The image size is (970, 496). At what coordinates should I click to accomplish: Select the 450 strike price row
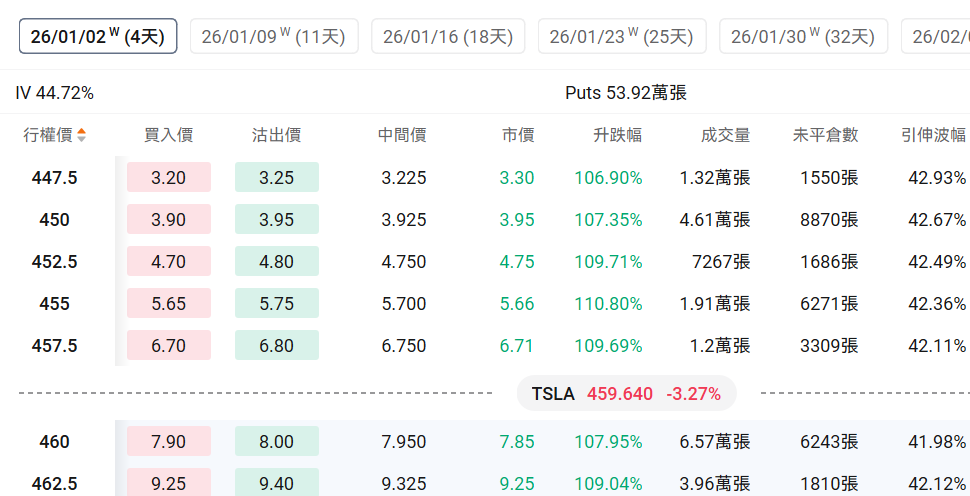pos(54,220)
